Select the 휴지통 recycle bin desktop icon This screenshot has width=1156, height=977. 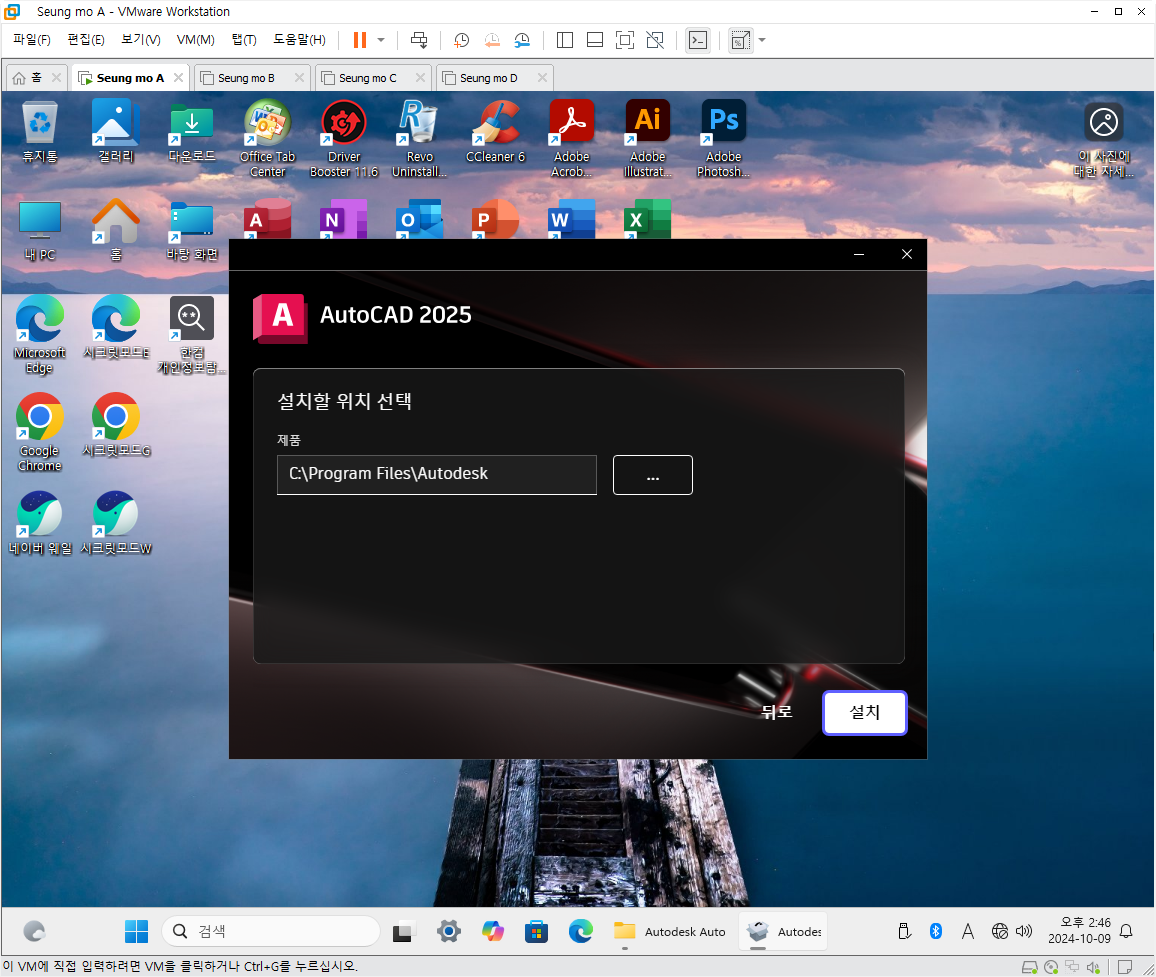point(40,133)
